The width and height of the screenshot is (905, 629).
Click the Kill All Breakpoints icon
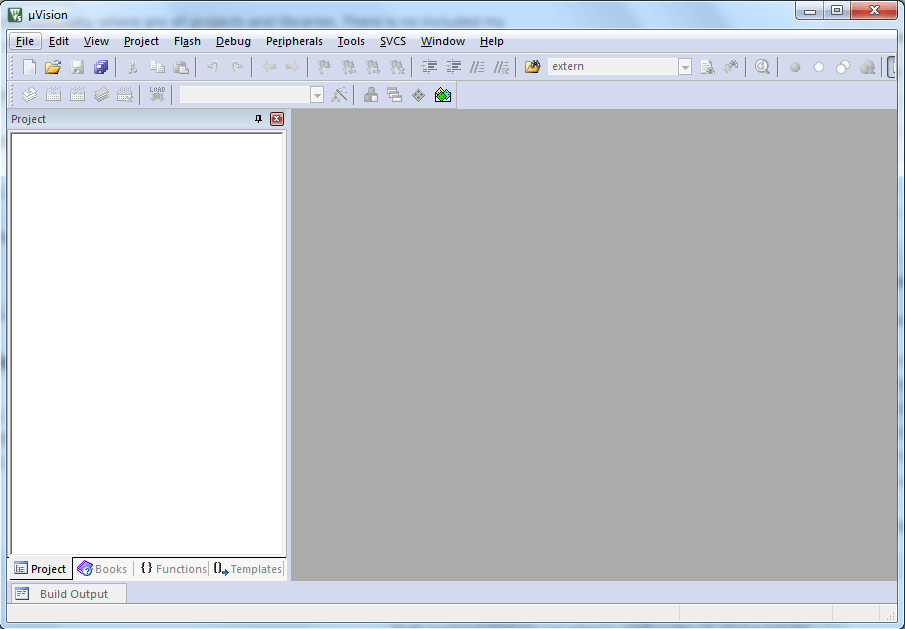pos(867,67)
